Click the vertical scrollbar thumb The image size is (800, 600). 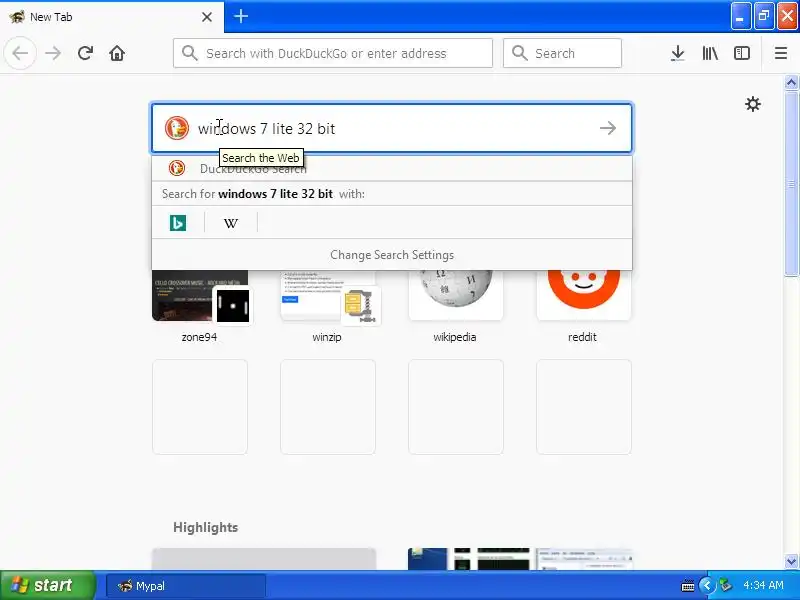(x=791, y=184)
